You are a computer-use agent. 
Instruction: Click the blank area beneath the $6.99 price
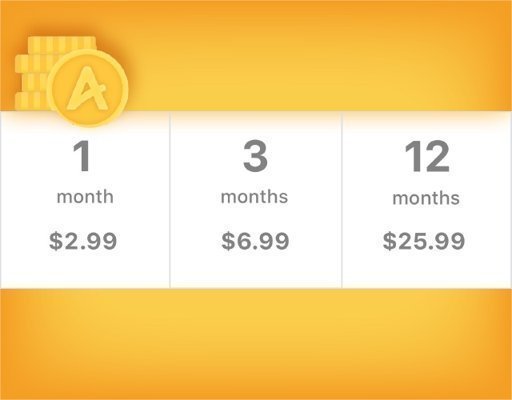point(256,270)
